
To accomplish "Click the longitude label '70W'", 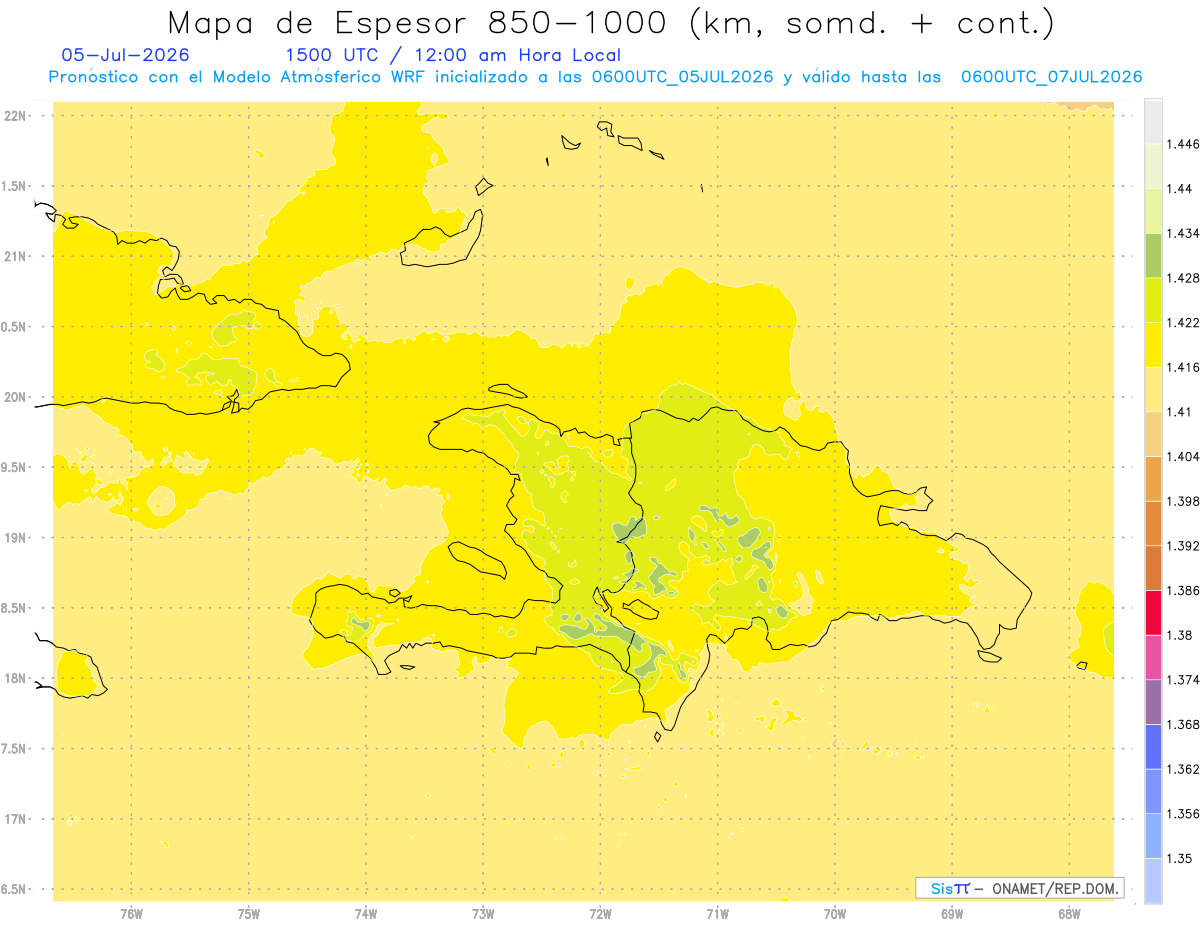I will (835, 913).
